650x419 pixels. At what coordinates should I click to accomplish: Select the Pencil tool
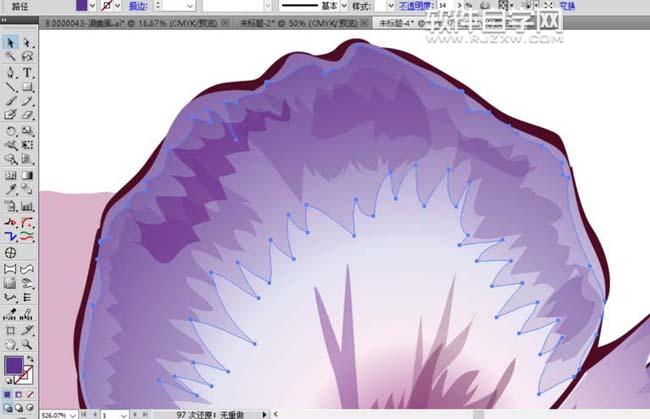click(x=27, y=101)
